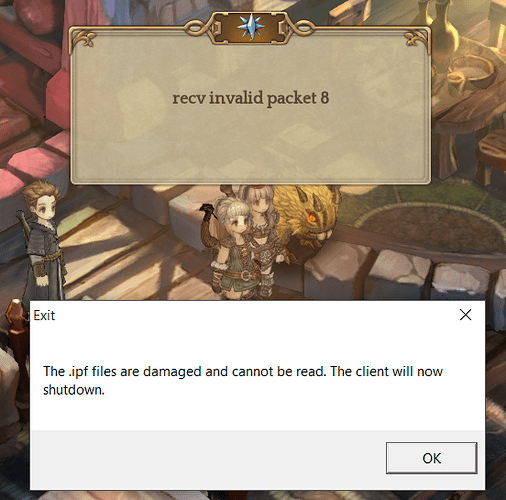Click the white-haired character in the green outfit
The image size is (506, 500).
233,247
